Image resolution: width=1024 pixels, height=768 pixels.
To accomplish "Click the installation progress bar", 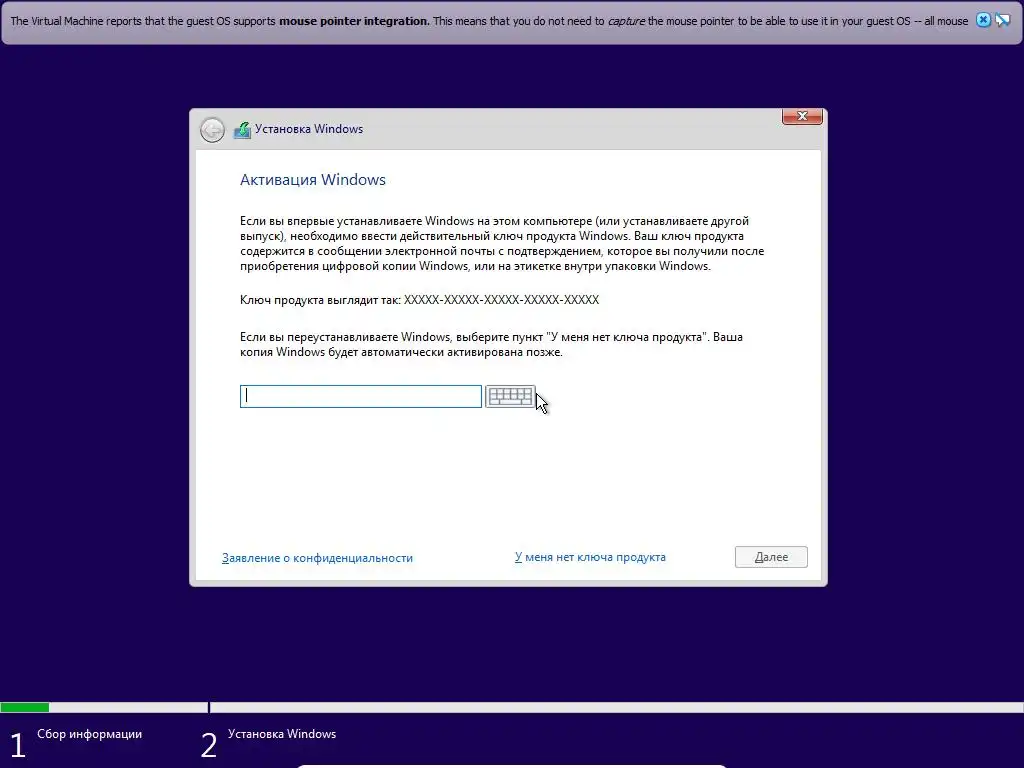I will tap(512, 707).
